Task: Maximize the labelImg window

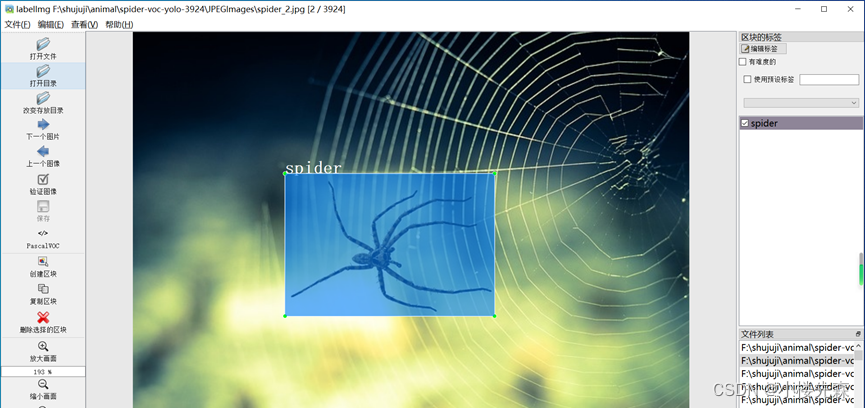Action: point(824,9)
